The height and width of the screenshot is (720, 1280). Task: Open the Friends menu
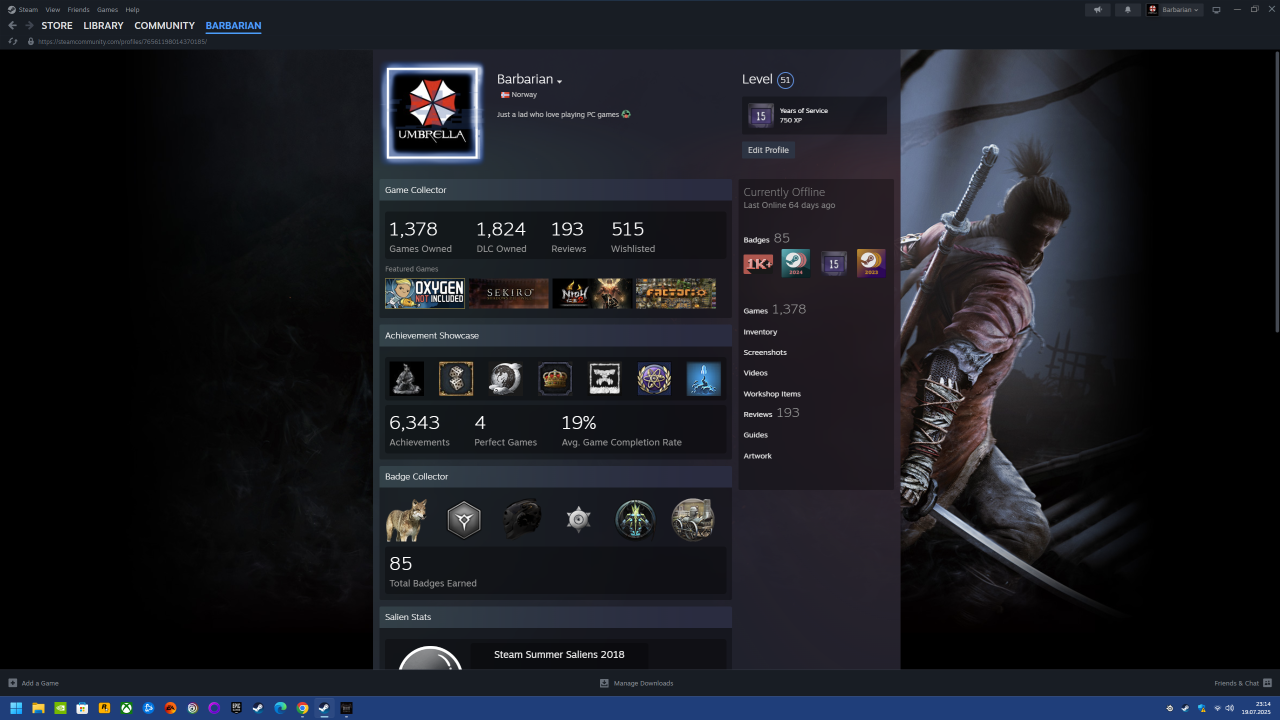[x=78, y=9]
